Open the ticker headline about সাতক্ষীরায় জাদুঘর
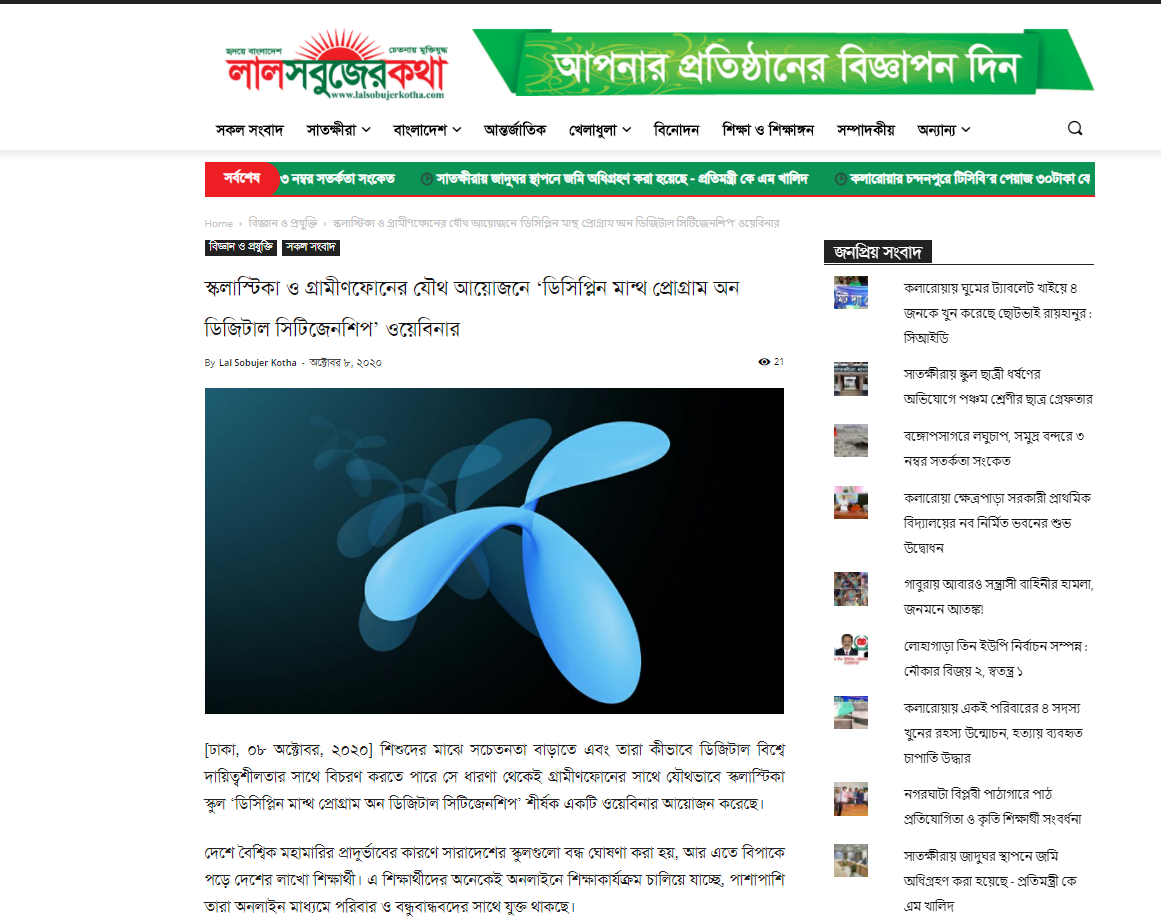This screenshot has width=1161, height=921. coord(621,179)
